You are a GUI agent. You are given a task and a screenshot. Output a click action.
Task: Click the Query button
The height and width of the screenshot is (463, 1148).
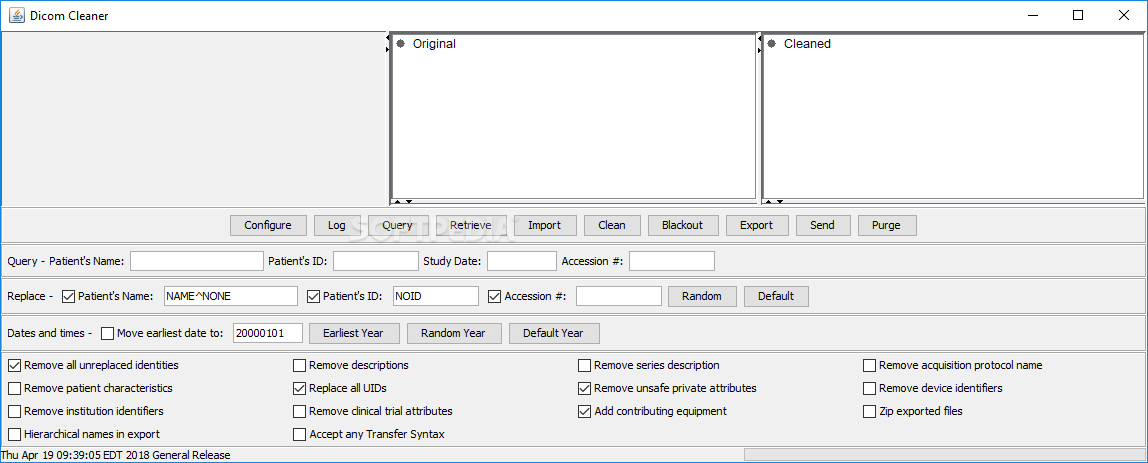398,225
